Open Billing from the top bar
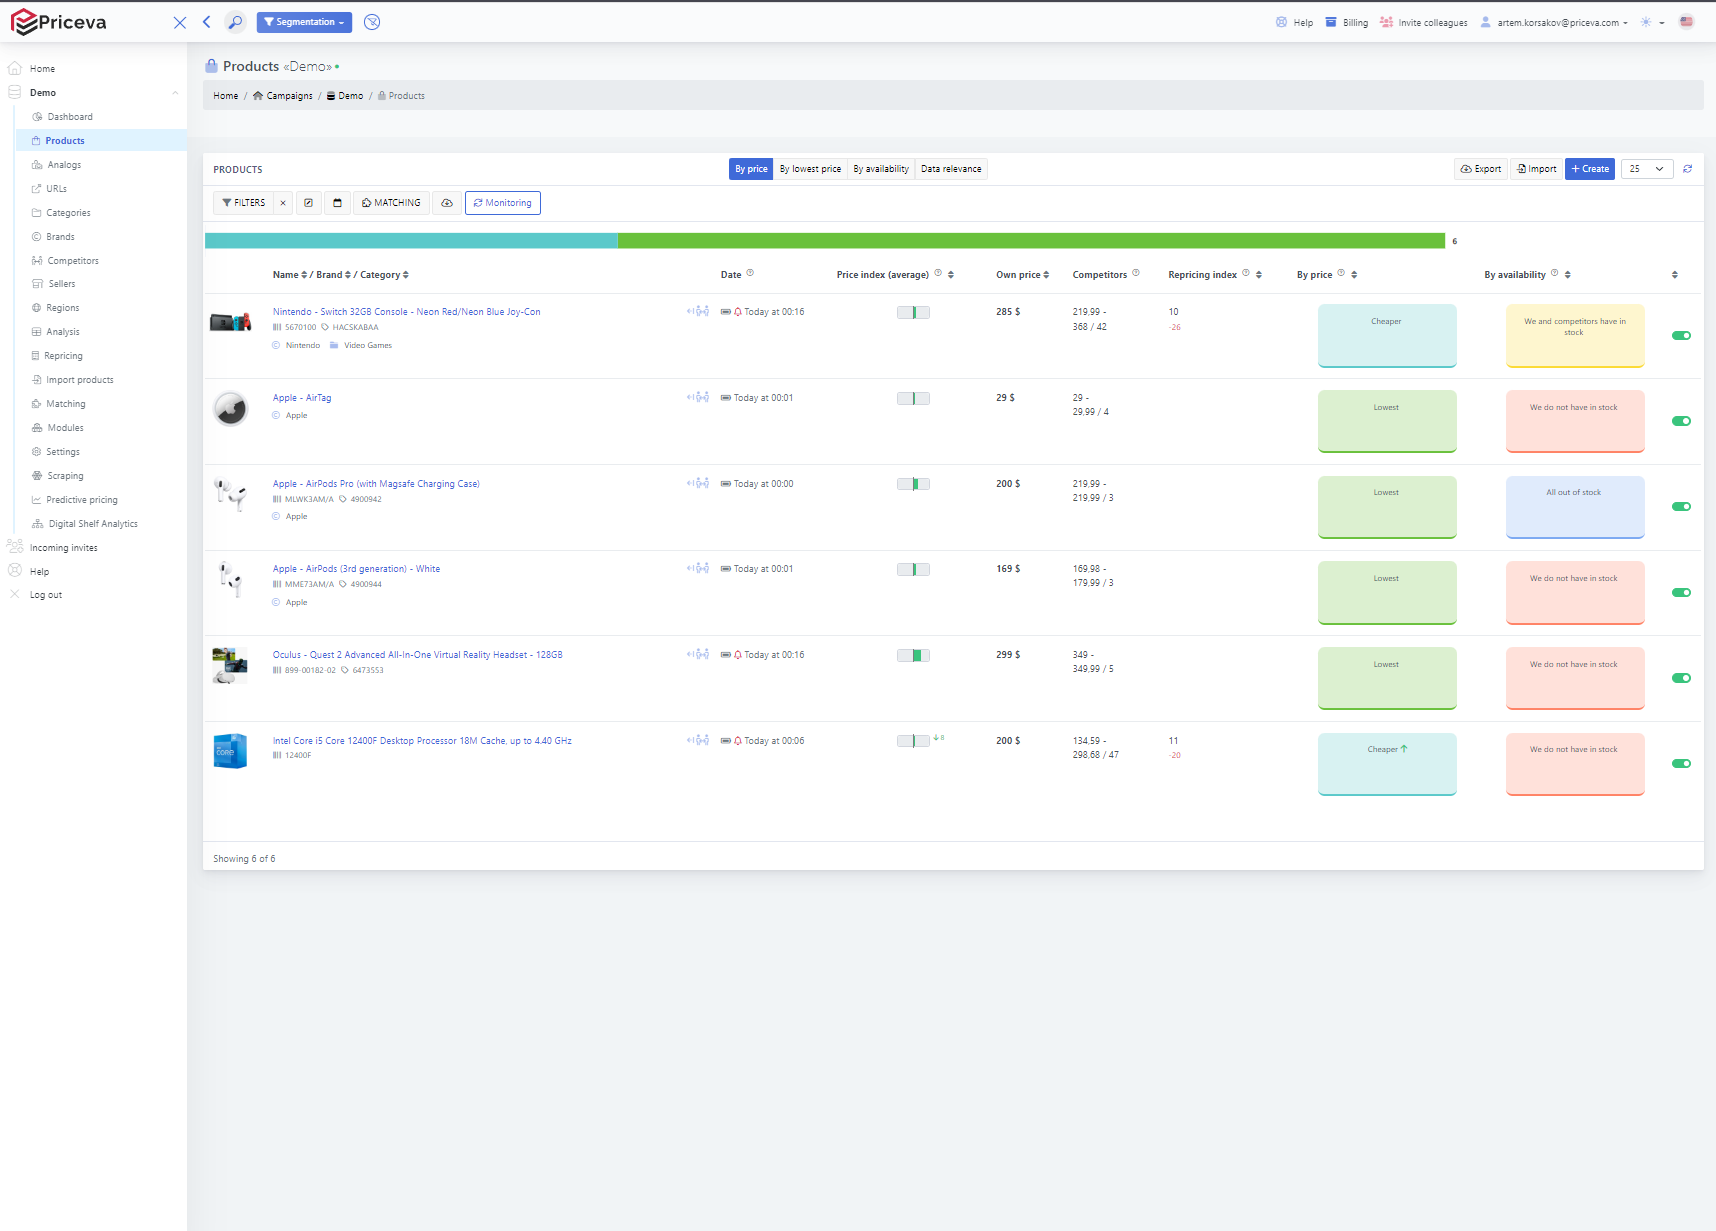1716x1231 pixels. [1347, 22]
